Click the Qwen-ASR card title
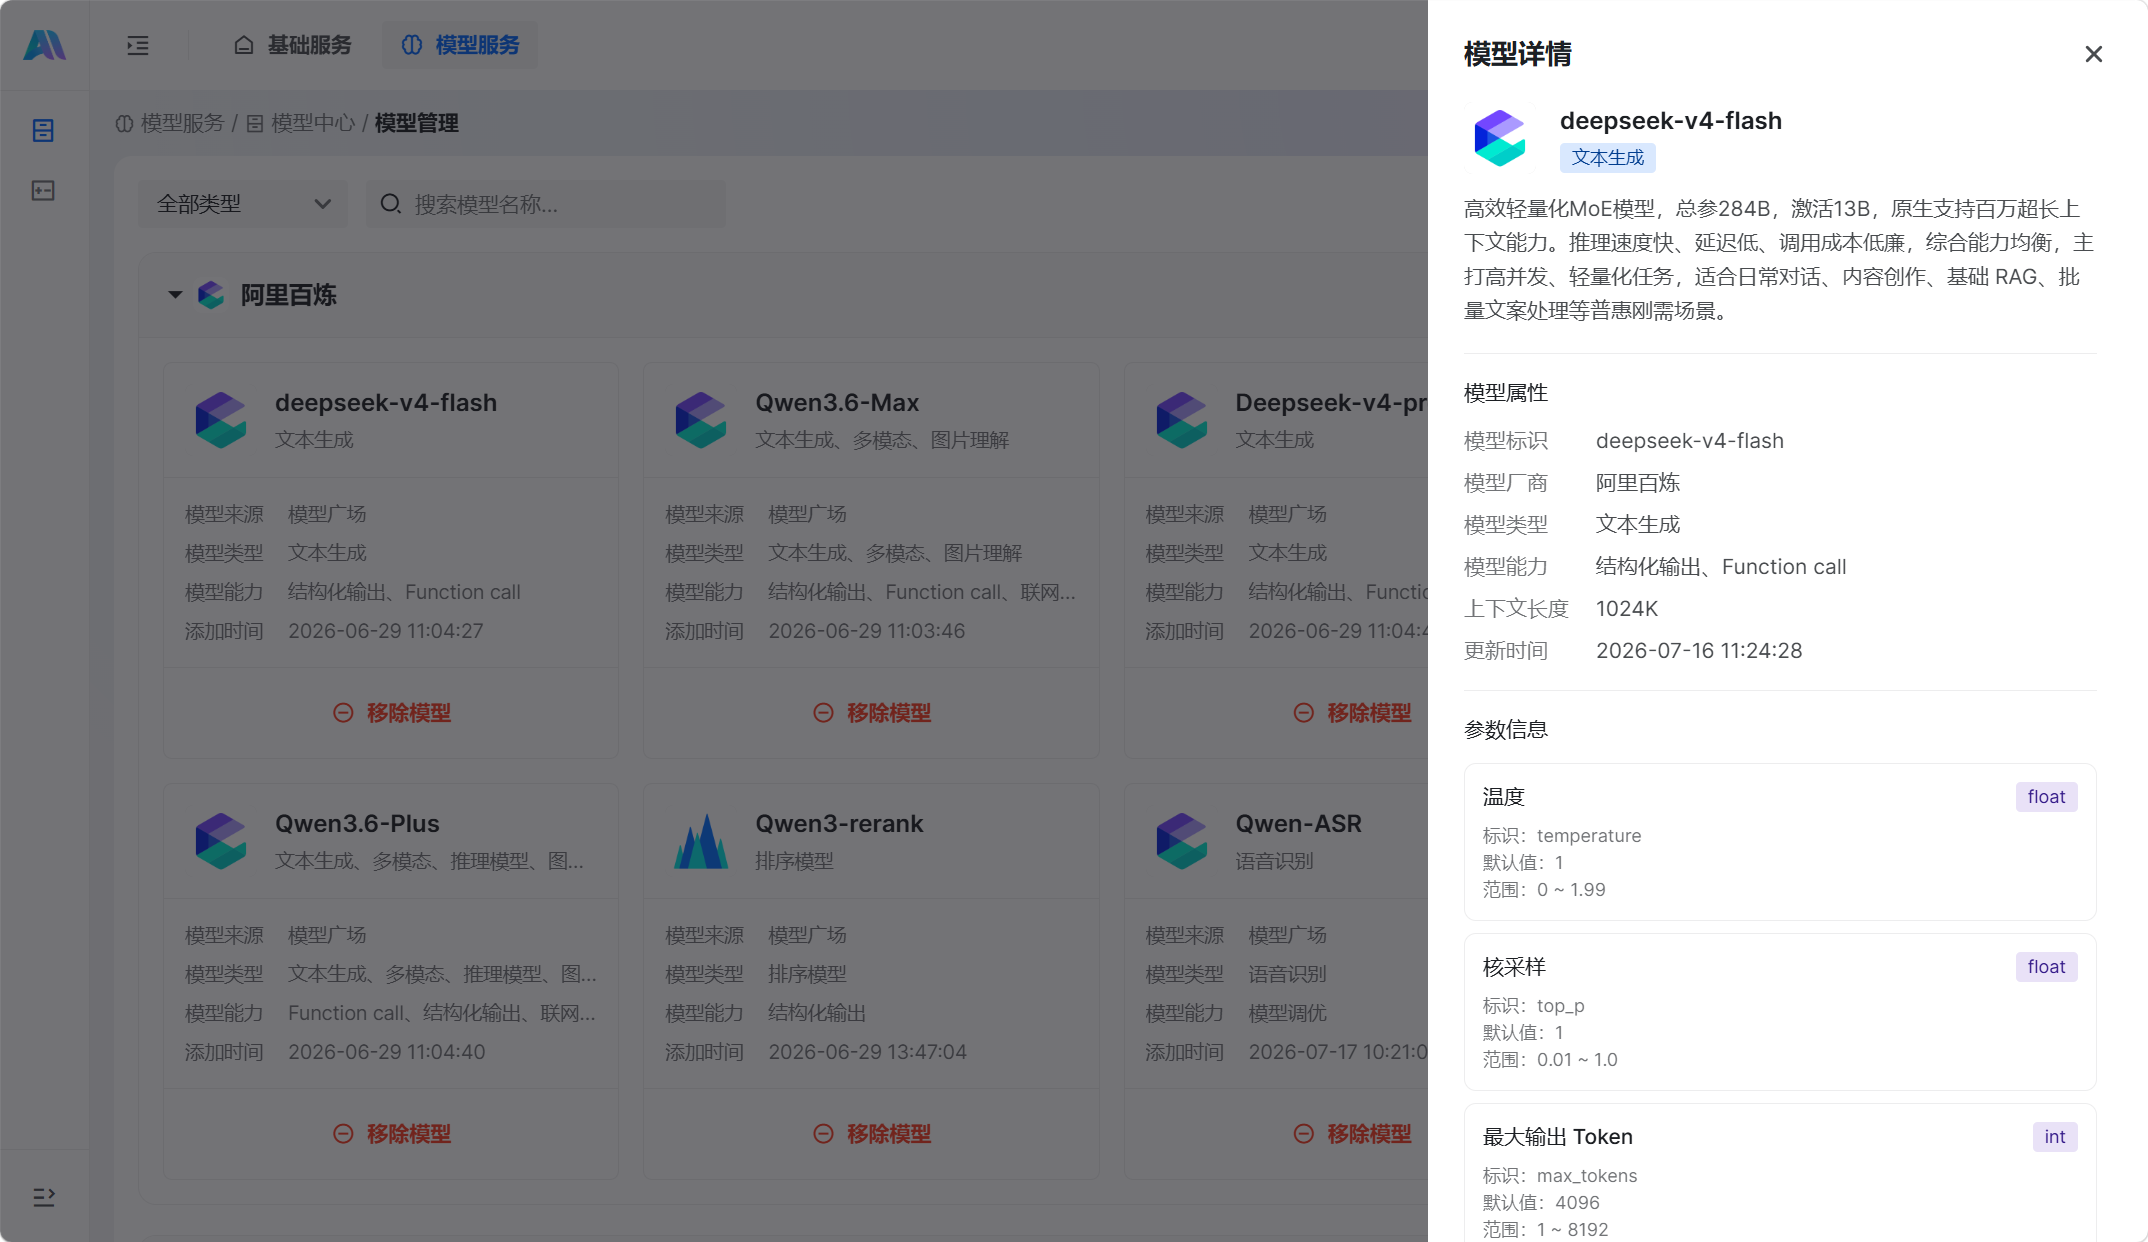Screen dimensions: 2148x1242 pos(1298,824)
